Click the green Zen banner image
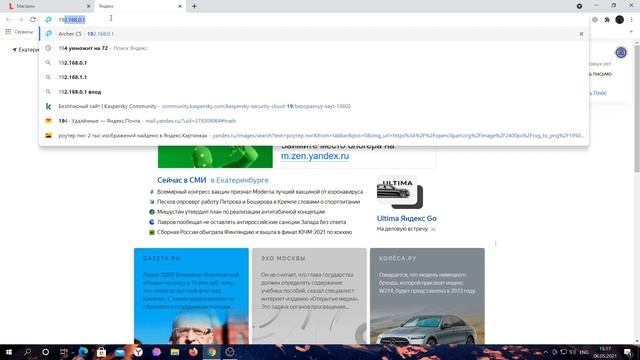The image size is (640, 360). (x=215, y=157)
